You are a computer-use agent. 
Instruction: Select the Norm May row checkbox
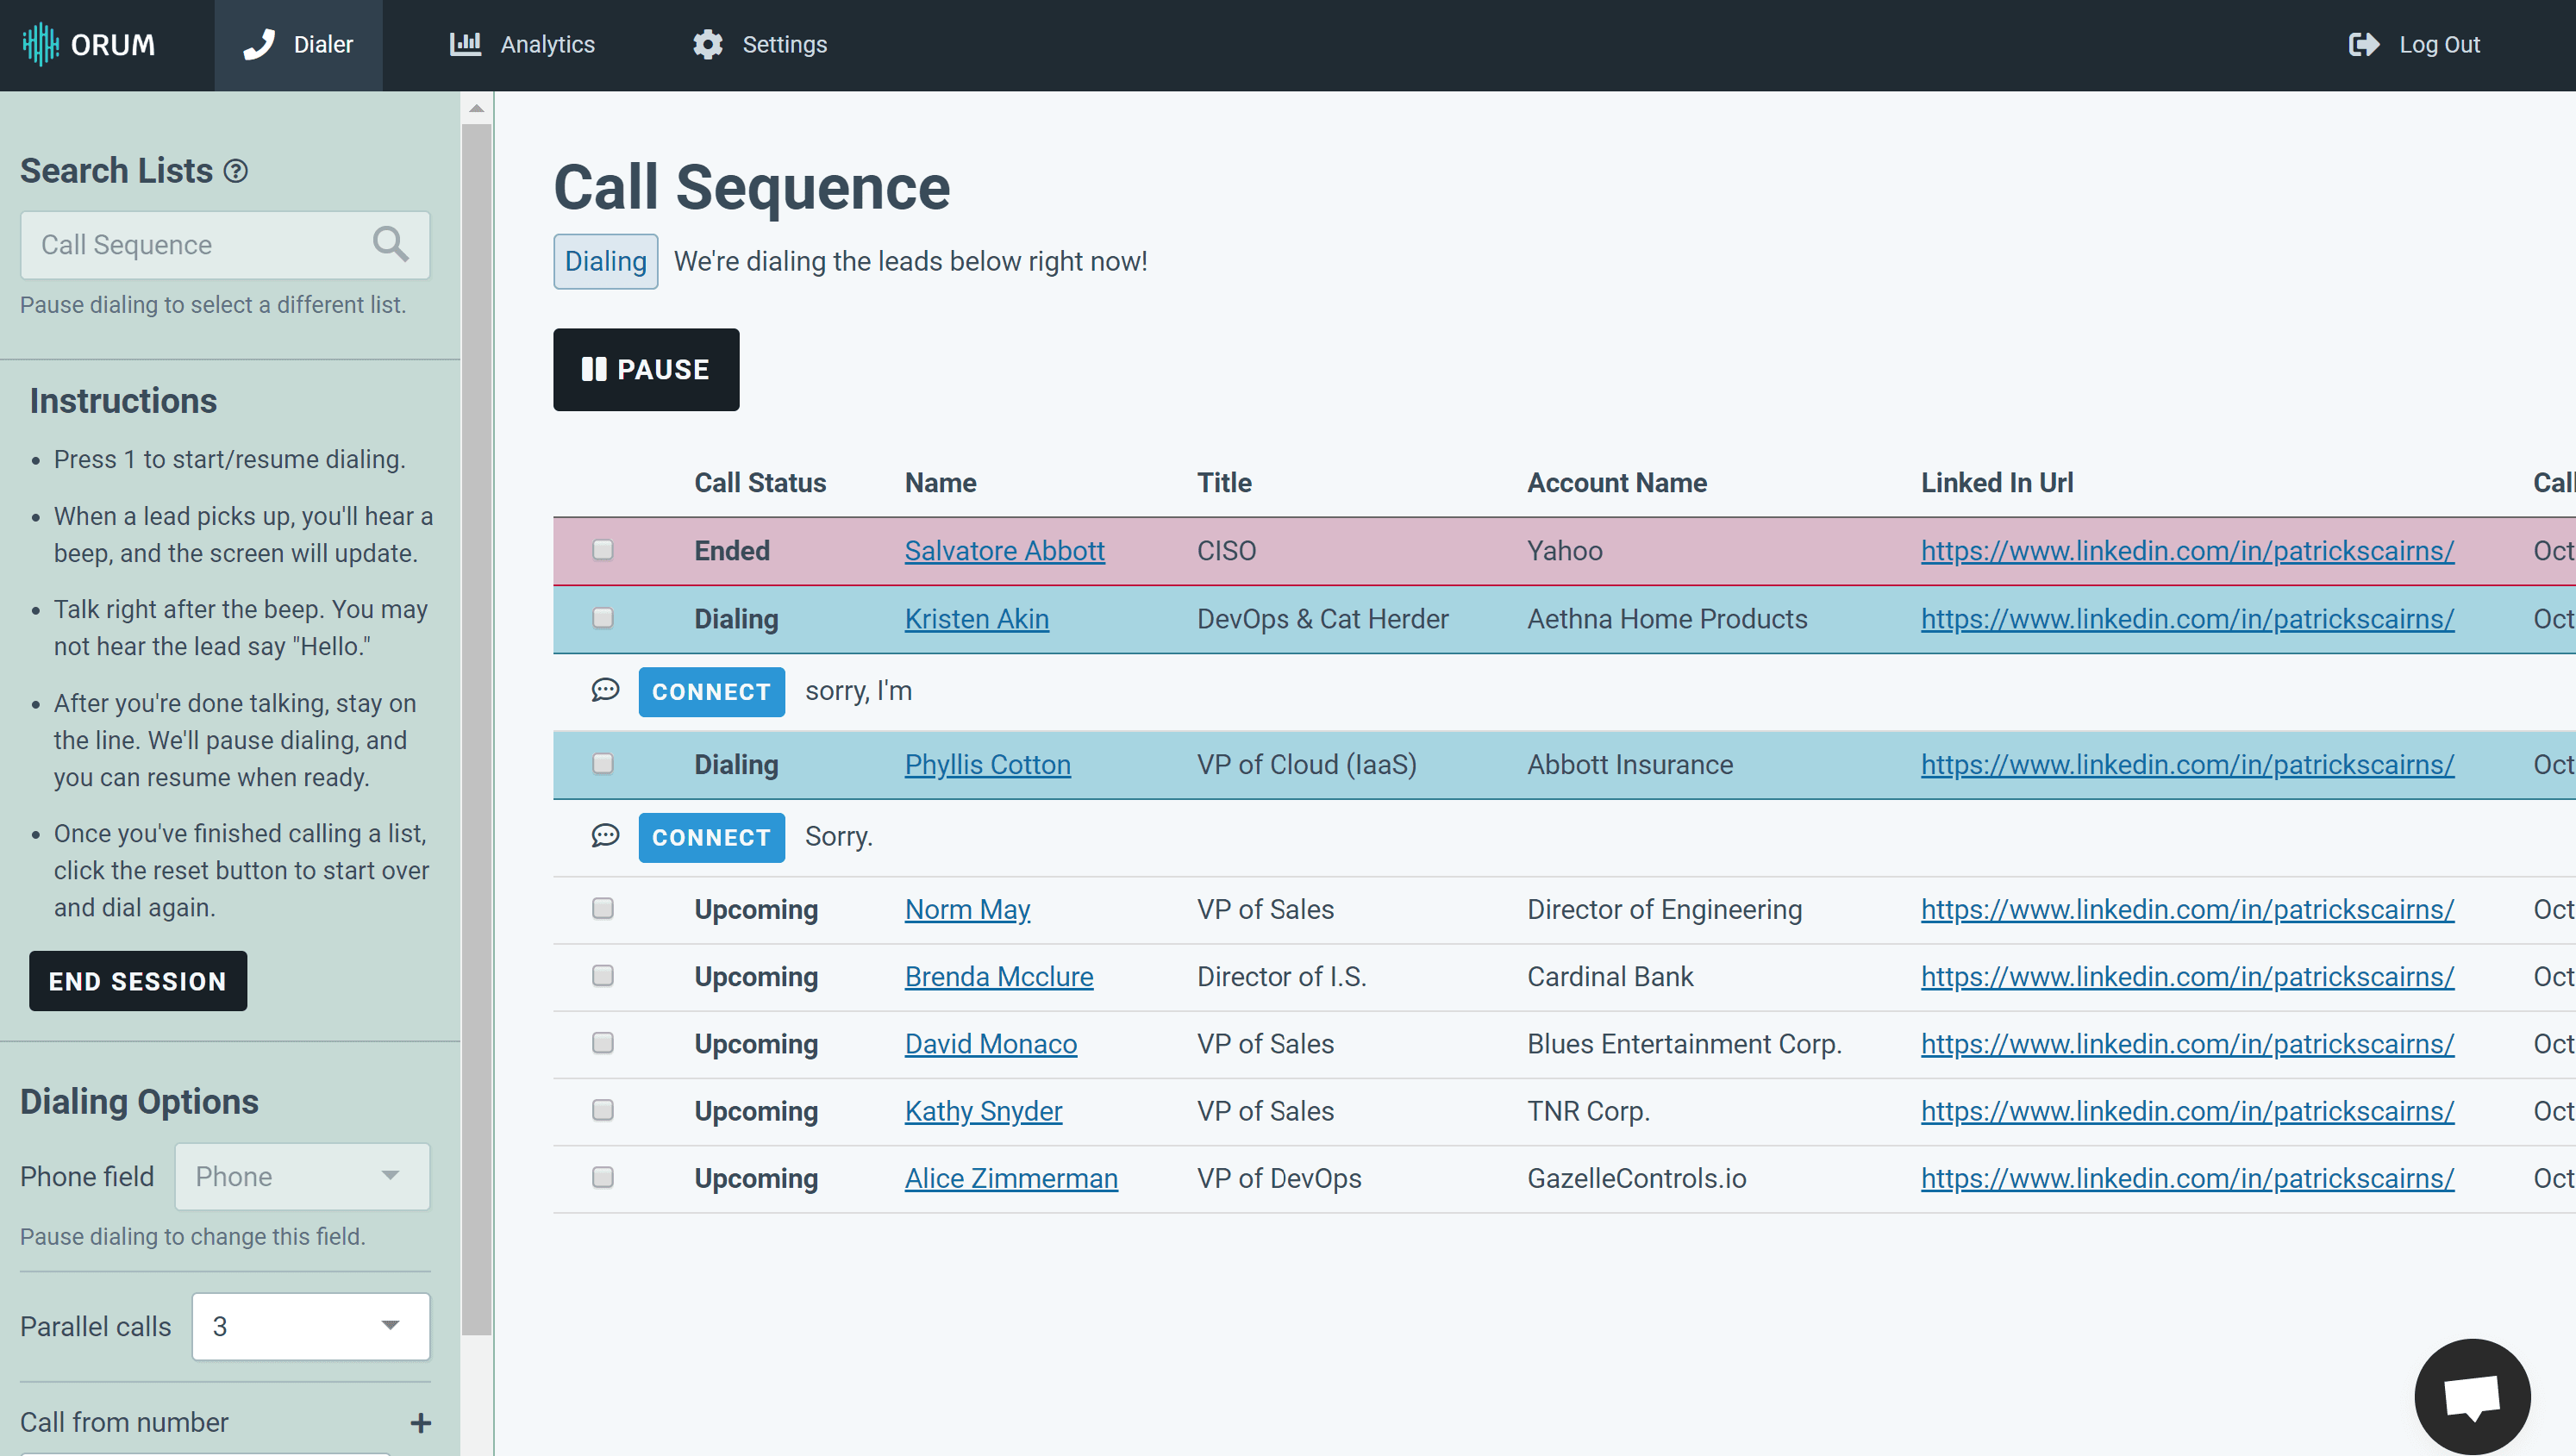click(x=602, y=909)
